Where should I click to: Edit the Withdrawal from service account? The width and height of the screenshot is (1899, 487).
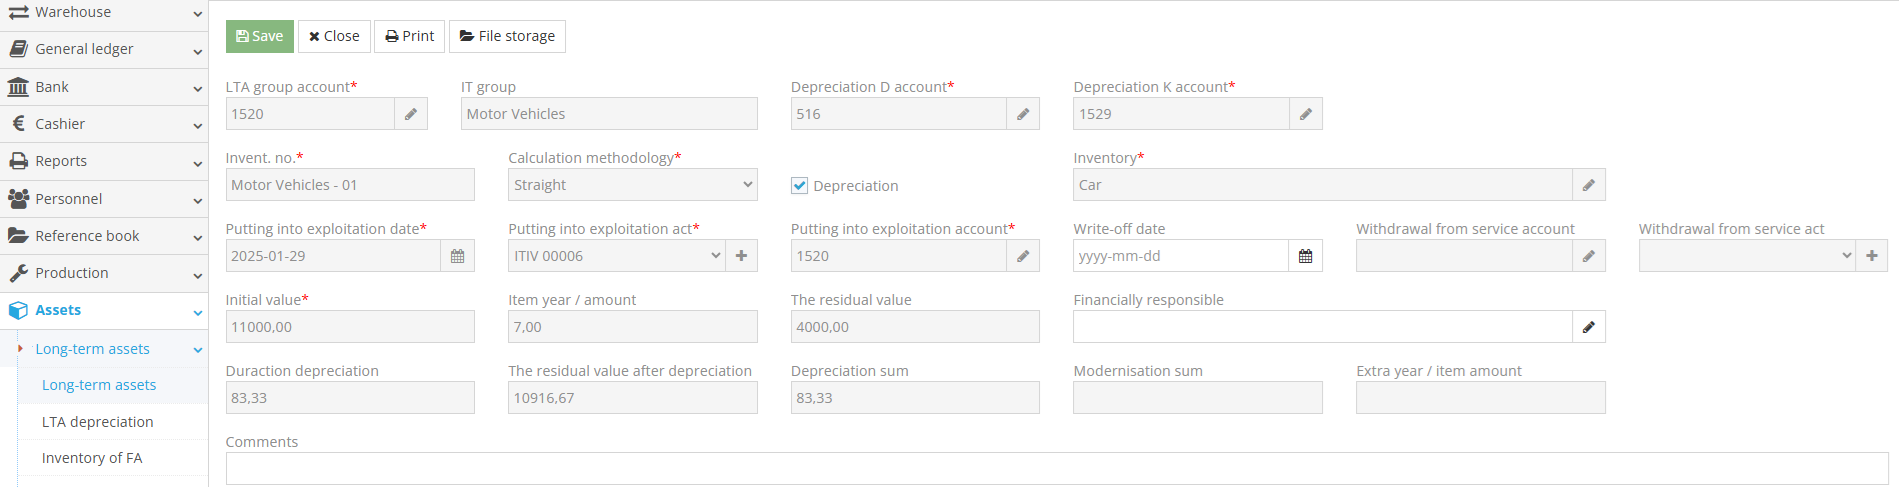(x=1588, y=256)
